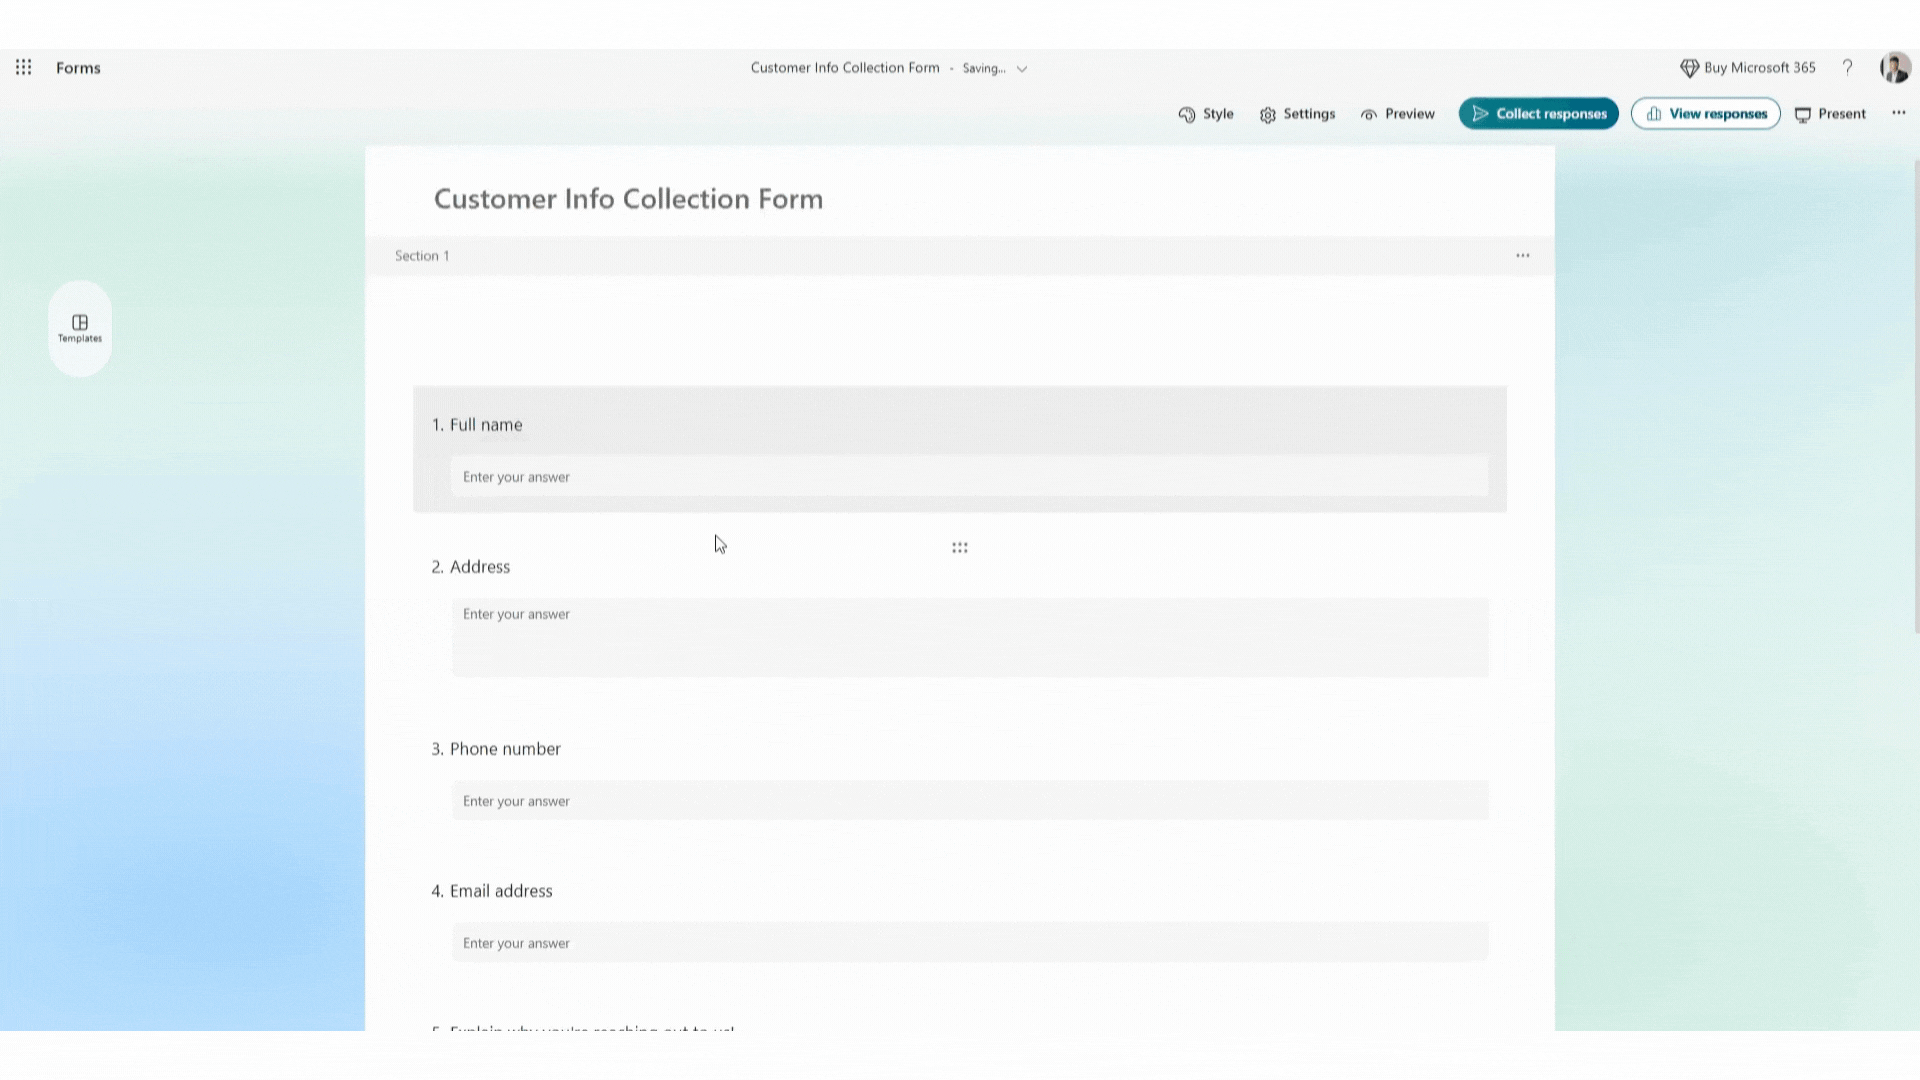1920x1080 pixels.
Task: Click the Email address answer field
Action: click(969, 943)
